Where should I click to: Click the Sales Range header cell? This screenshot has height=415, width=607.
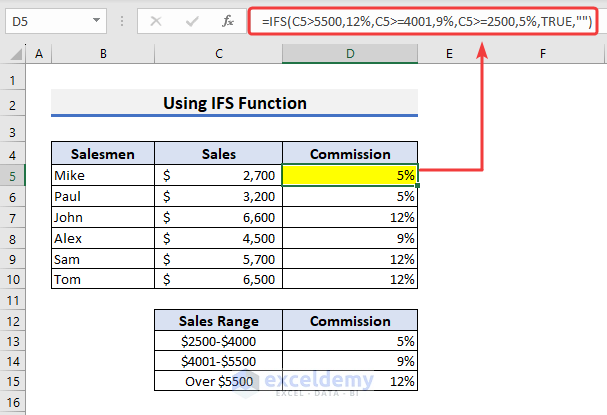[218, 322]
